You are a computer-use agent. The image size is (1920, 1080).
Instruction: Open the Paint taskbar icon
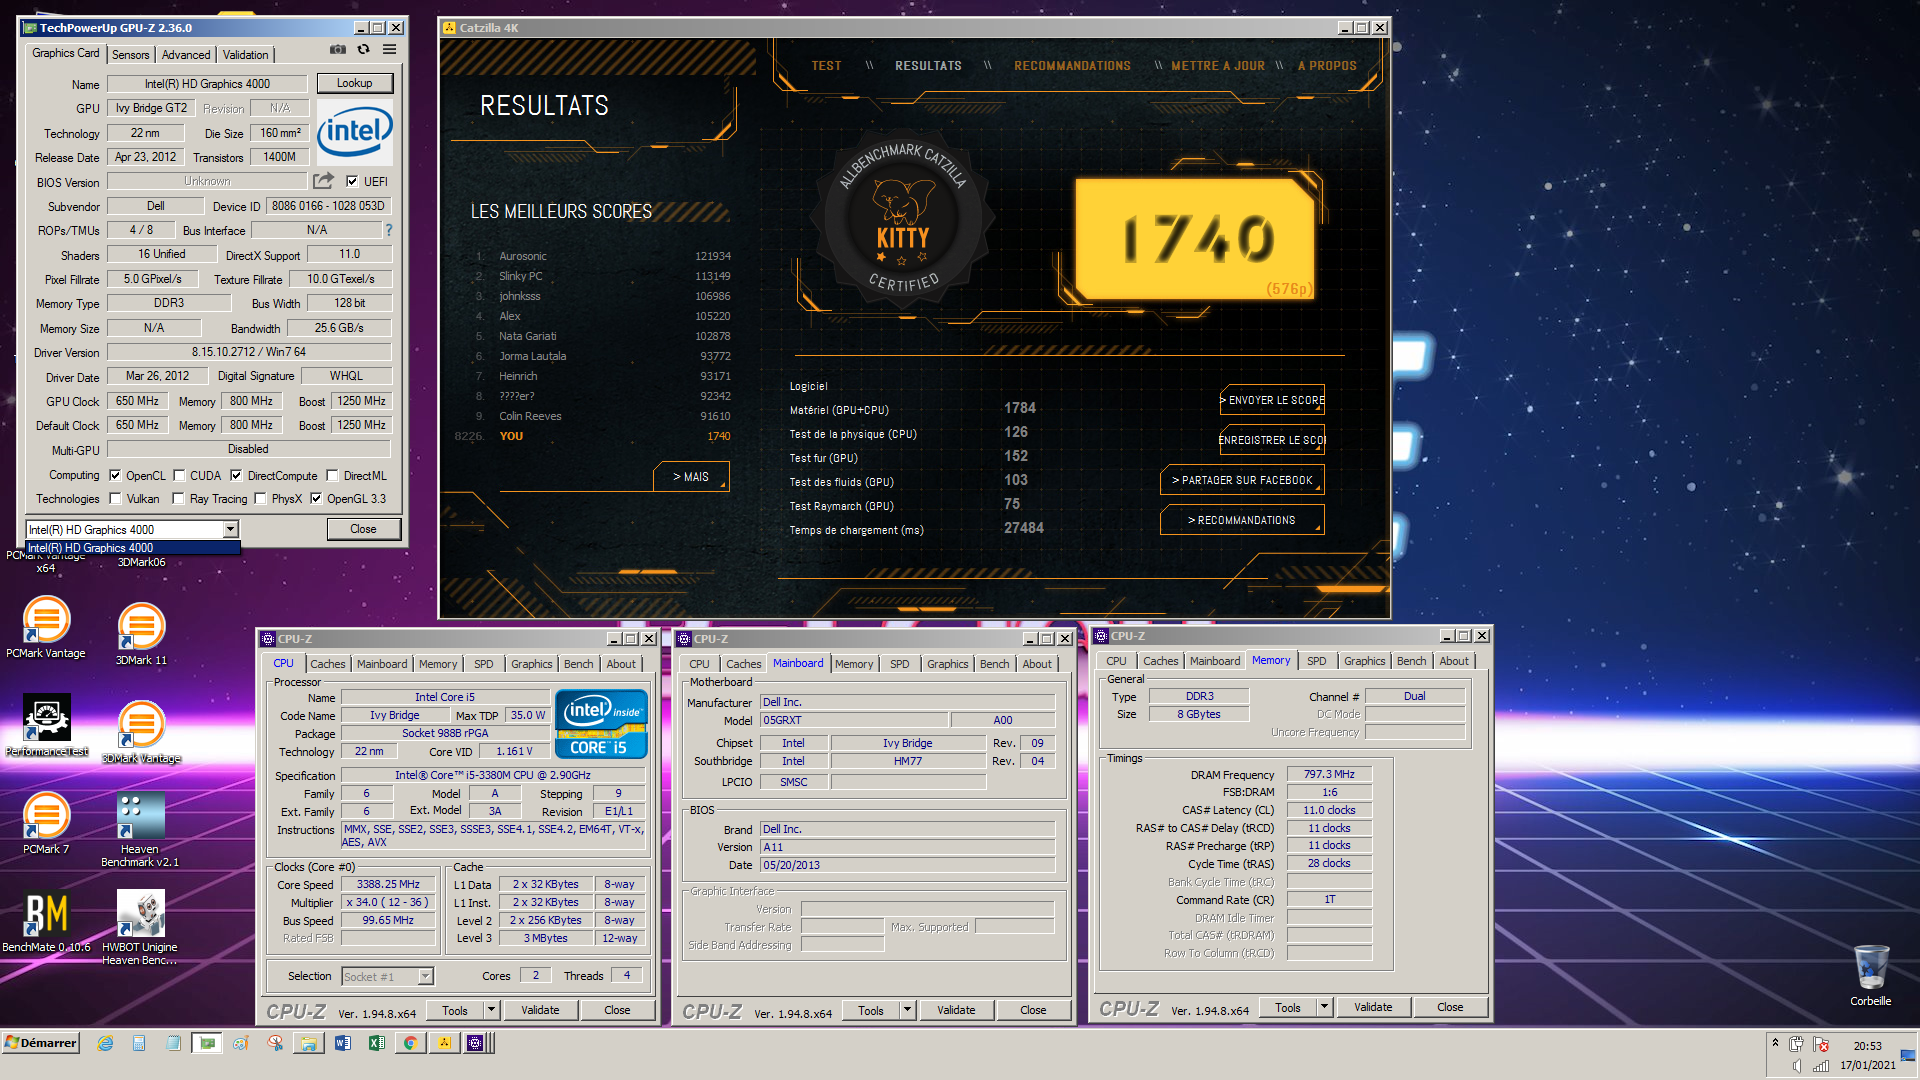pos(241,1043)
